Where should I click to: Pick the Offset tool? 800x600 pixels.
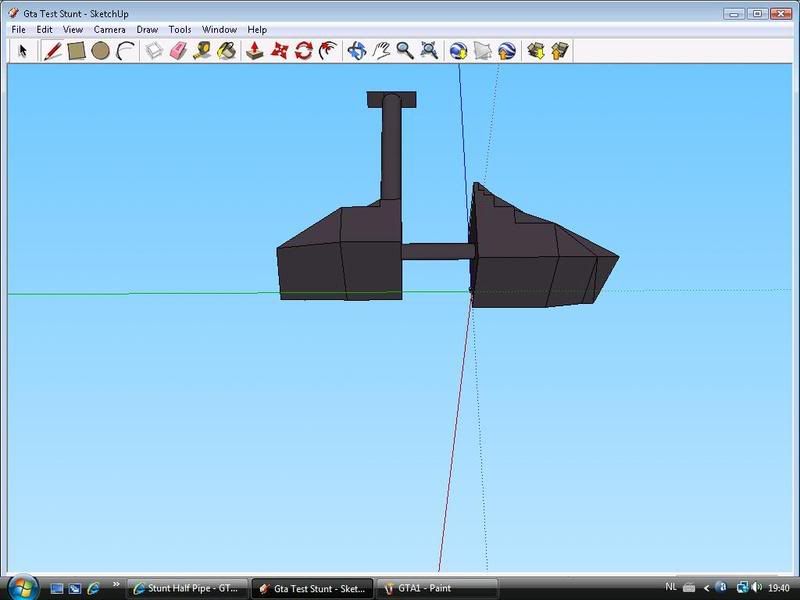(x=328, y=51)
